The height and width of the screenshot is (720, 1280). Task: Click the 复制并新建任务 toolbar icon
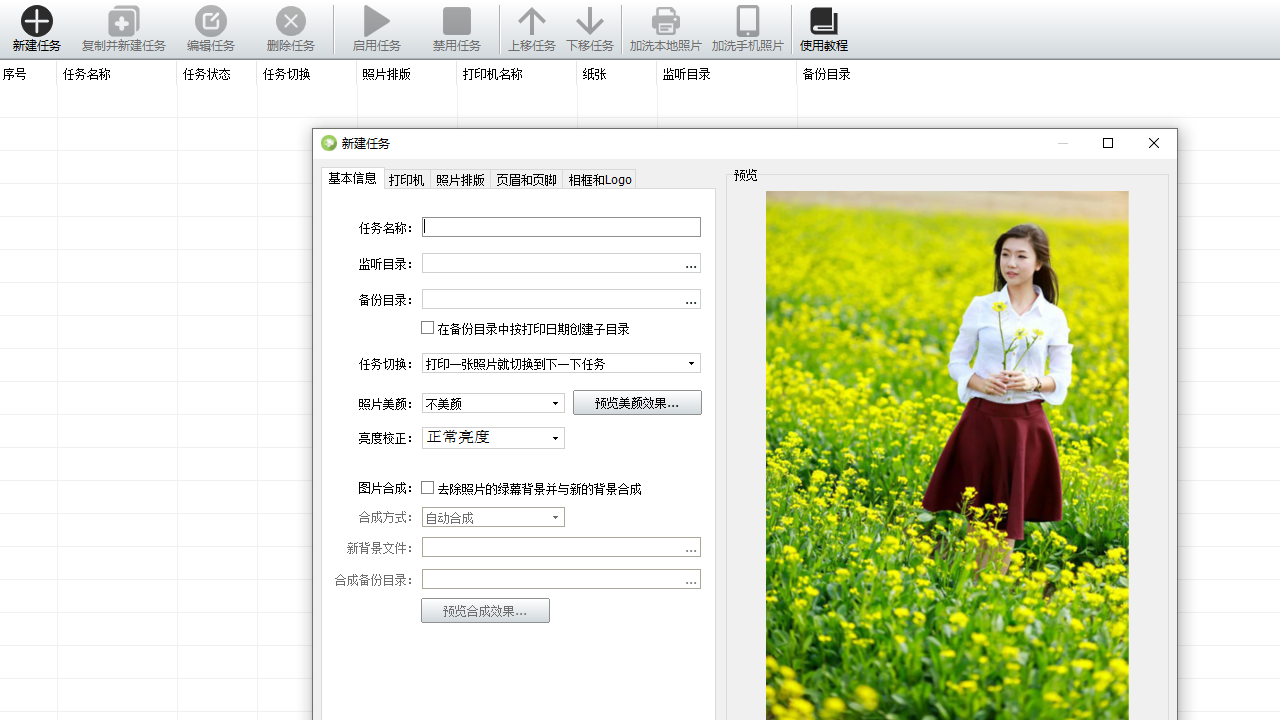click(124, 21)
